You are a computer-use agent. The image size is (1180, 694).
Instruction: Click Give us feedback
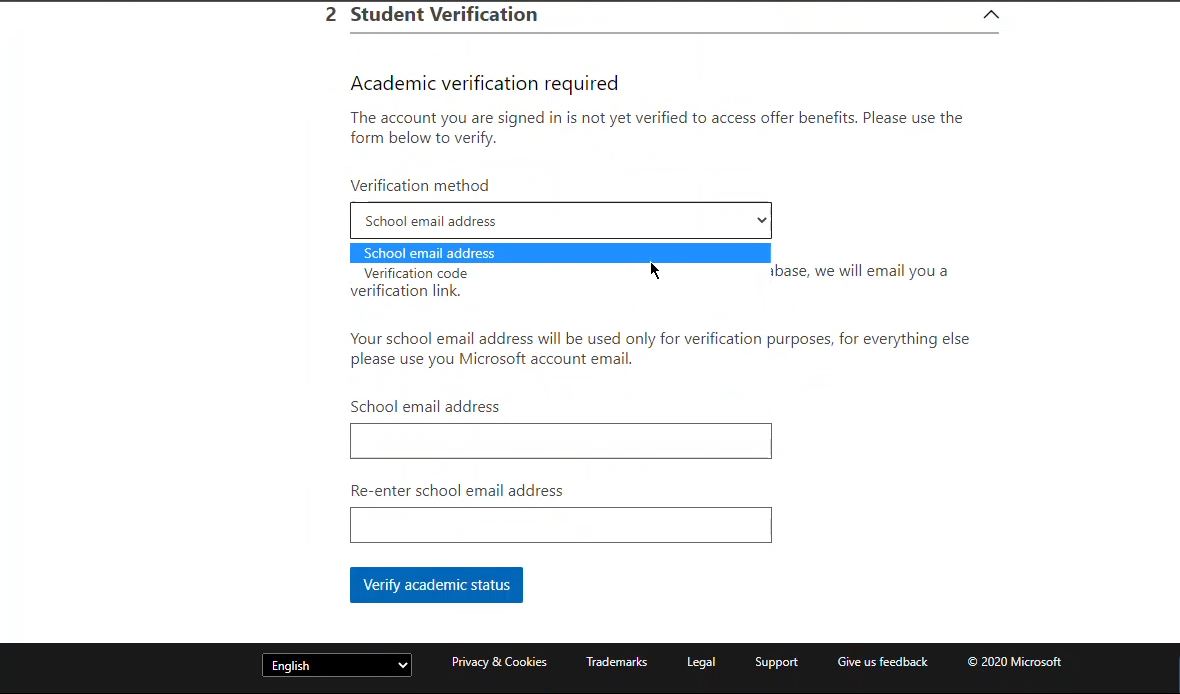coord(882,661)
